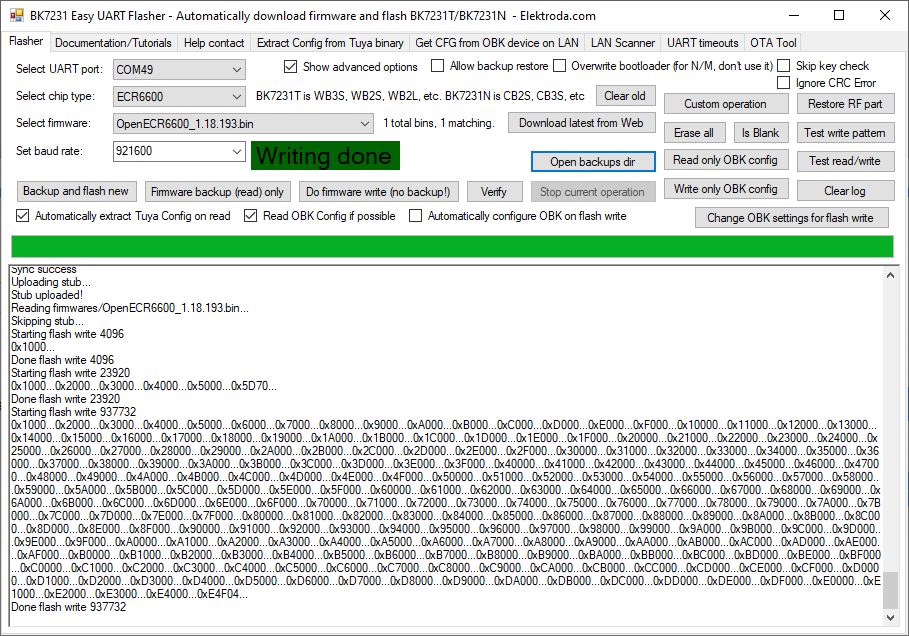The height and width of the screenshot is (636, 909).
Task: Click the Writing done status label
Action: point(325,156)
